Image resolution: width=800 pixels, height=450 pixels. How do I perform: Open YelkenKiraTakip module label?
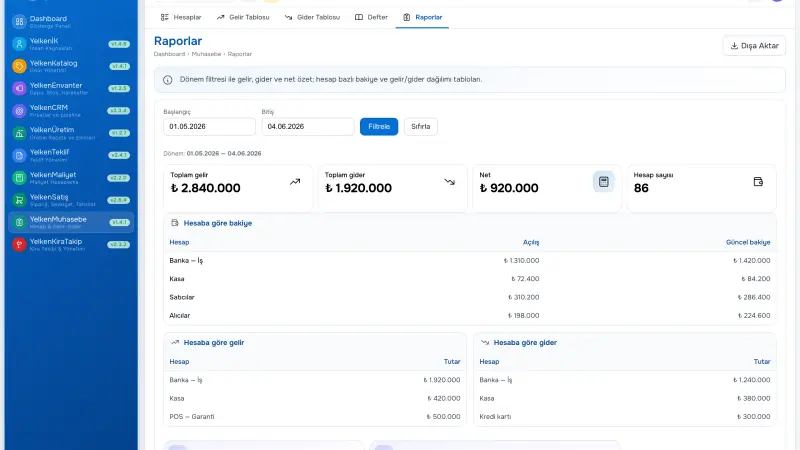[x=56, y=241]
